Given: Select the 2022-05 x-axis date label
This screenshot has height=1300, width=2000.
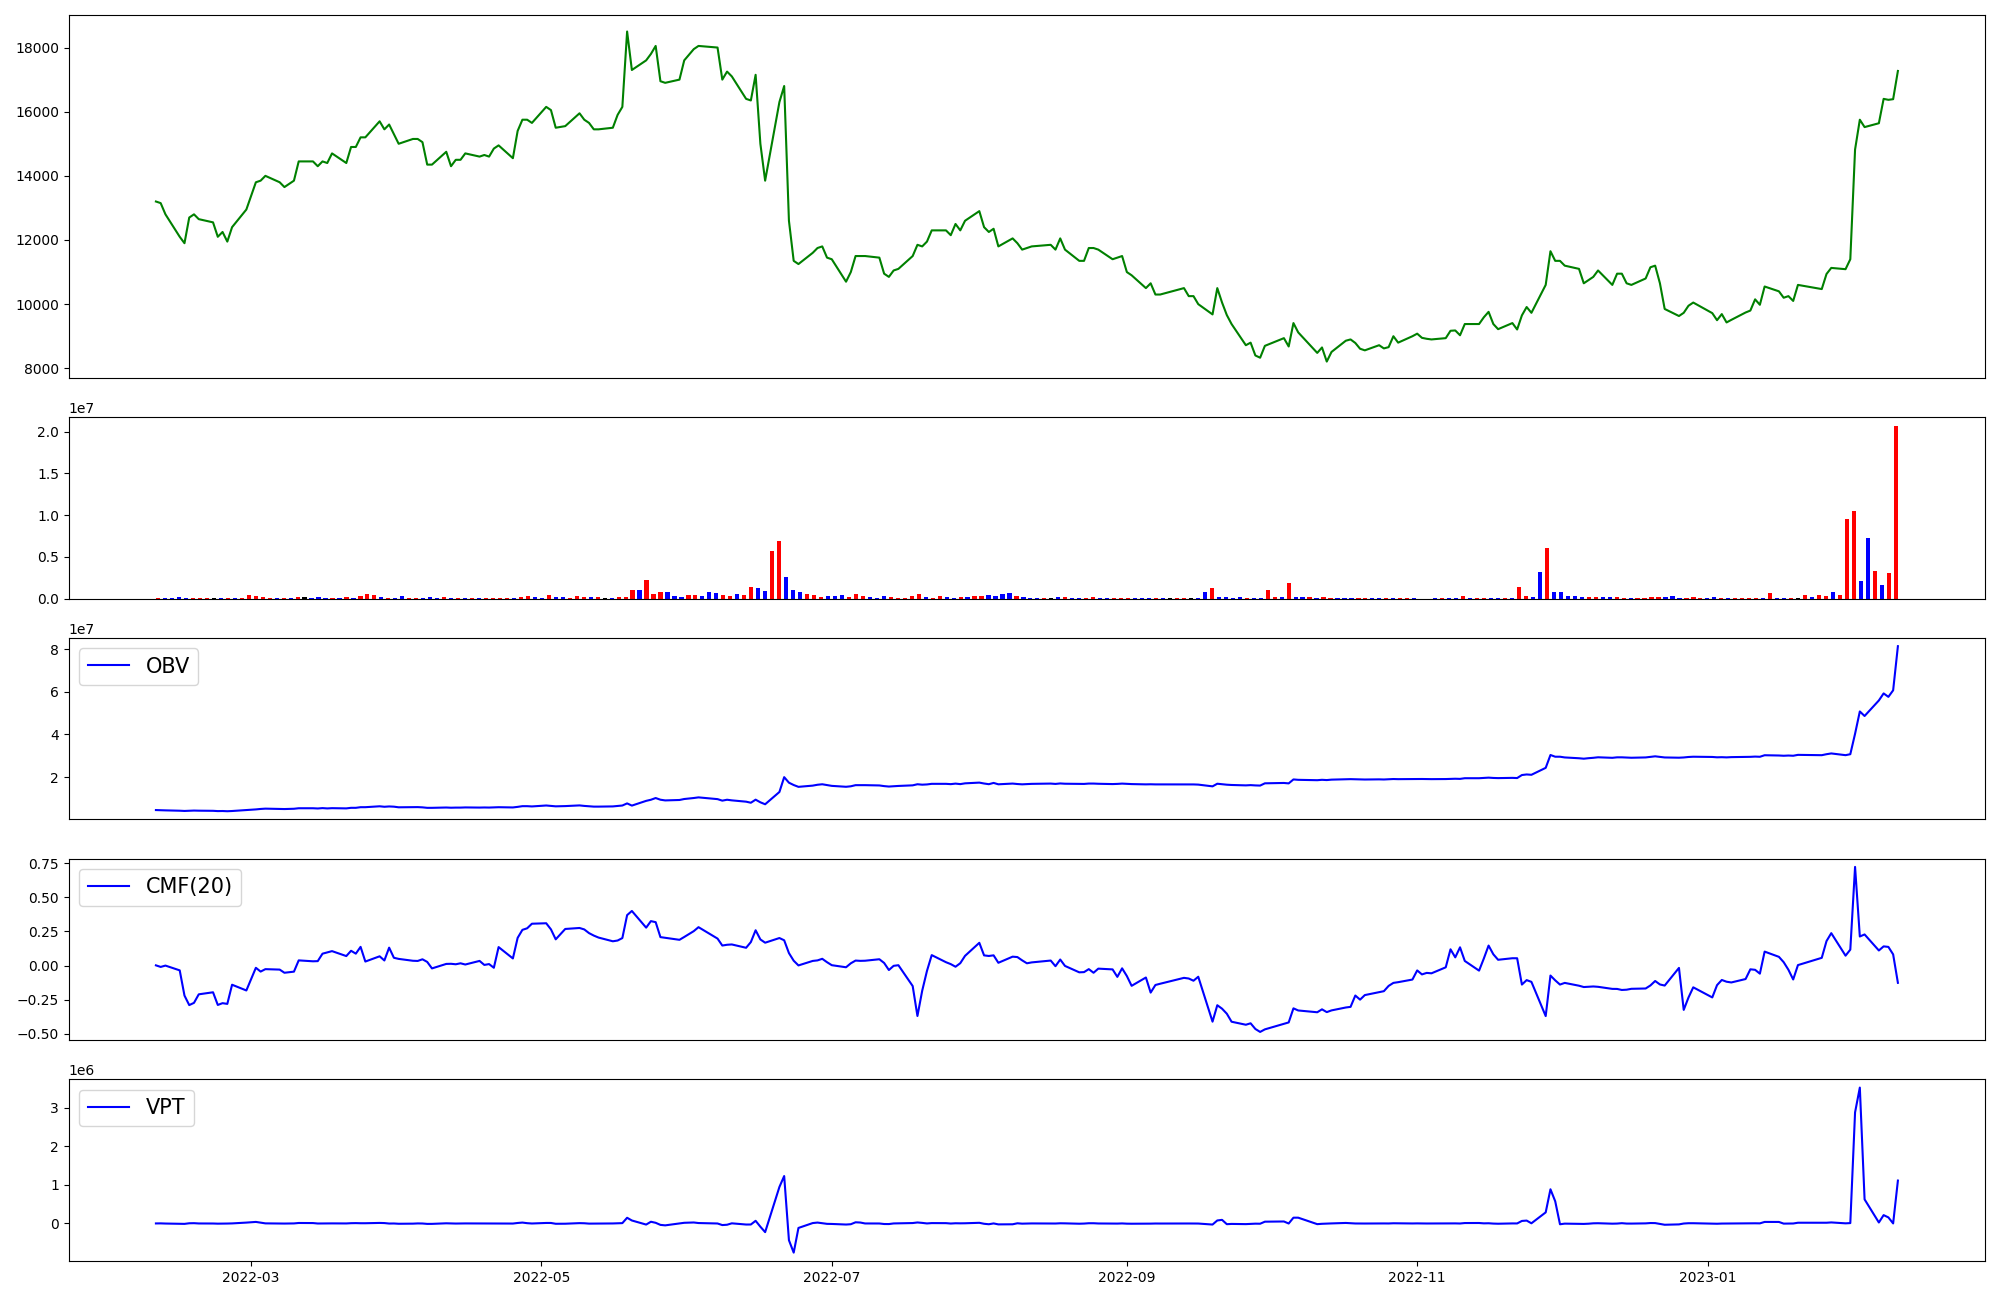Looking at the screenshot, I should (x=541, y=1277).
